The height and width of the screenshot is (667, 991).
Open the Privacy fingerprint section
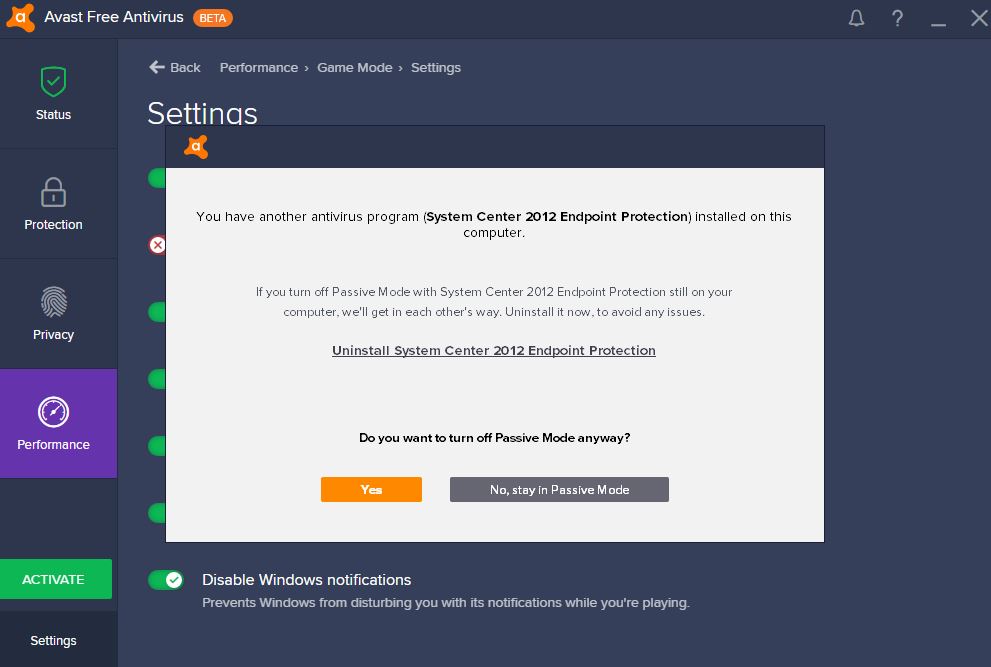[x=54, y=314]
